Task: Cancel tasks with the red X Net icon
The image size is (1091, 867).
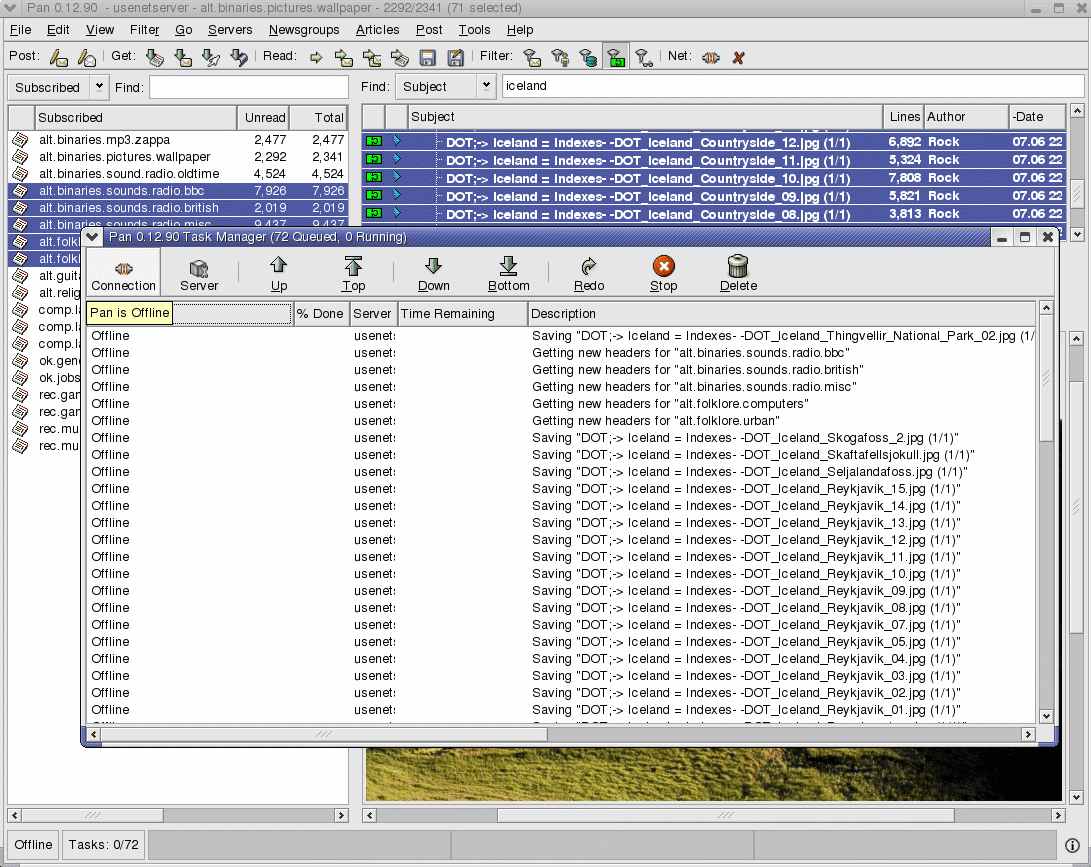Action: point(738,57)
